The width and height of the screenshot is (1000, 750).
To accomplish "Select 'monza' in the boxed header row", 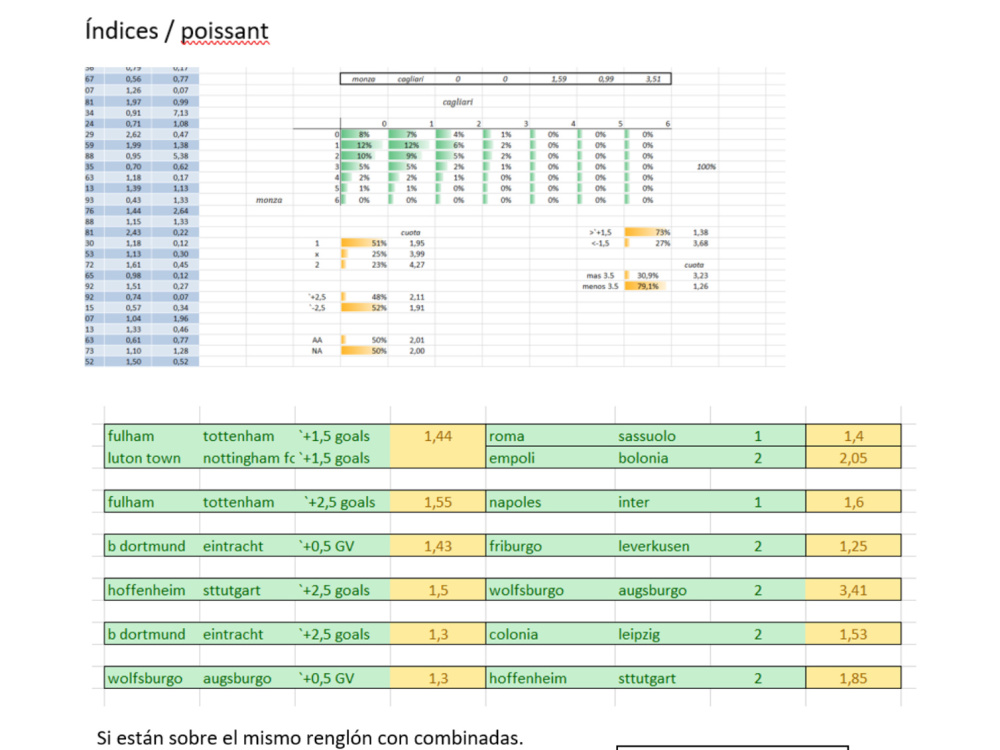I will (x=364, y=79).
